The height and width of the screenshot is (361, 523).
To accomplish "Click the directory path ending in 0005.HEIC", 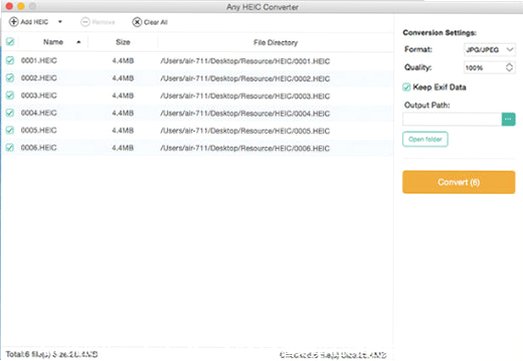I will pyautogui.click(x=245, y=131).
